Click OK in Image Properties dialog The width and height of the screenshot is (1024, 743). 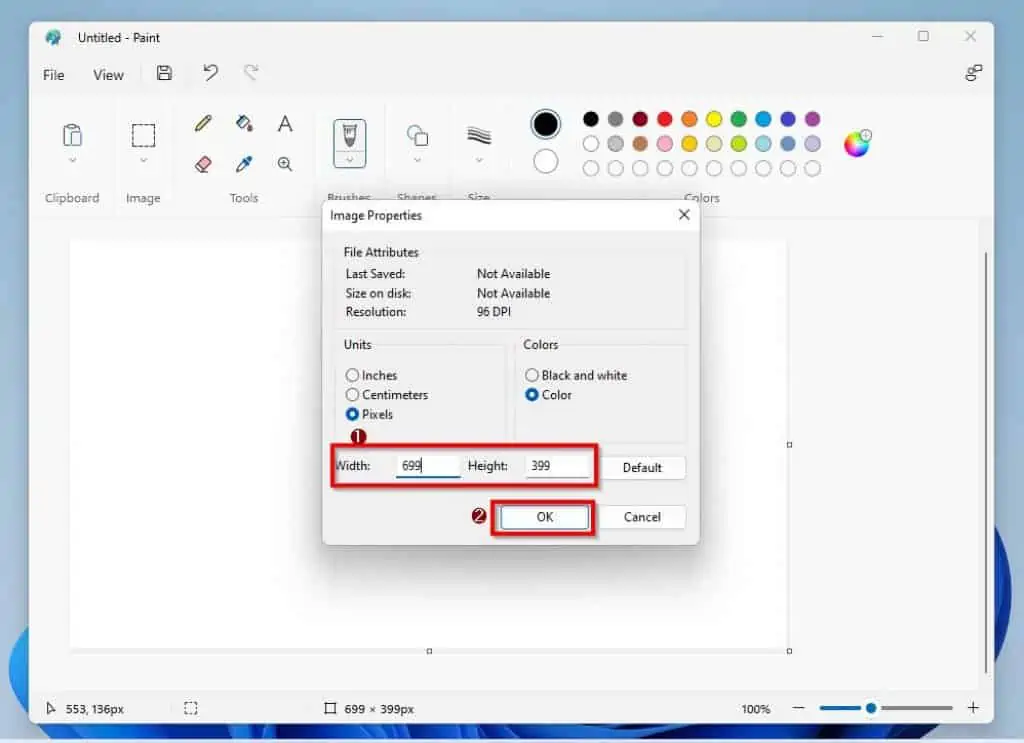pyautogui.click(x=544, y=517)
